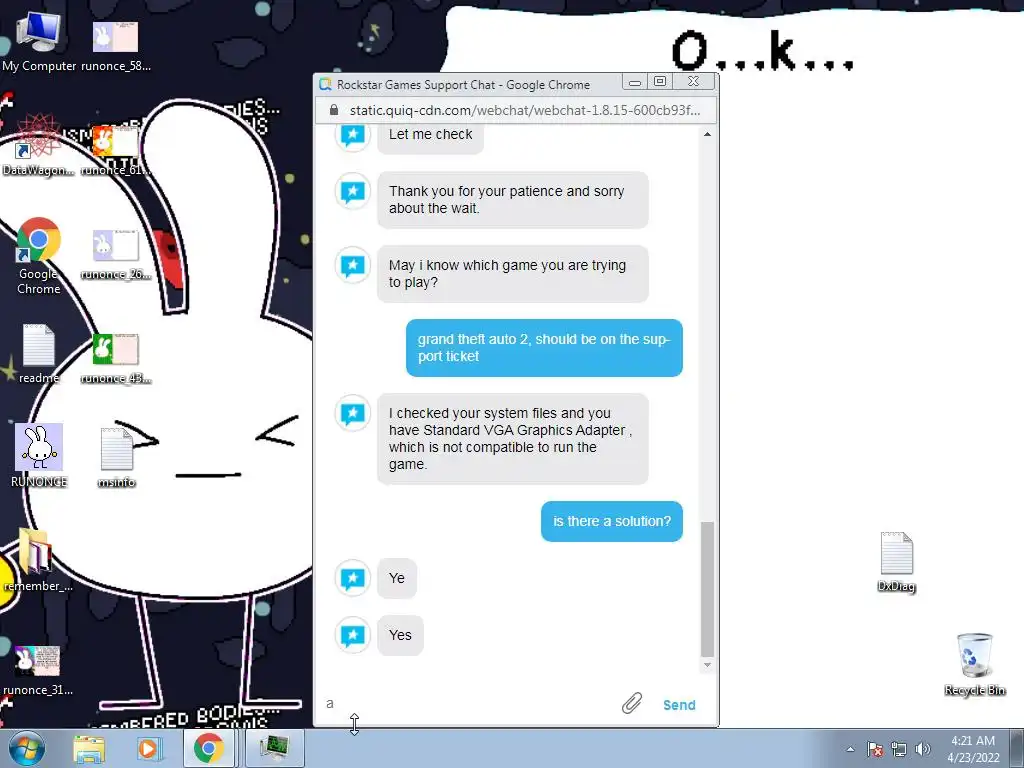Click the Send button in chat
This screenshot has height=768, width=1024.
(679, 705)
